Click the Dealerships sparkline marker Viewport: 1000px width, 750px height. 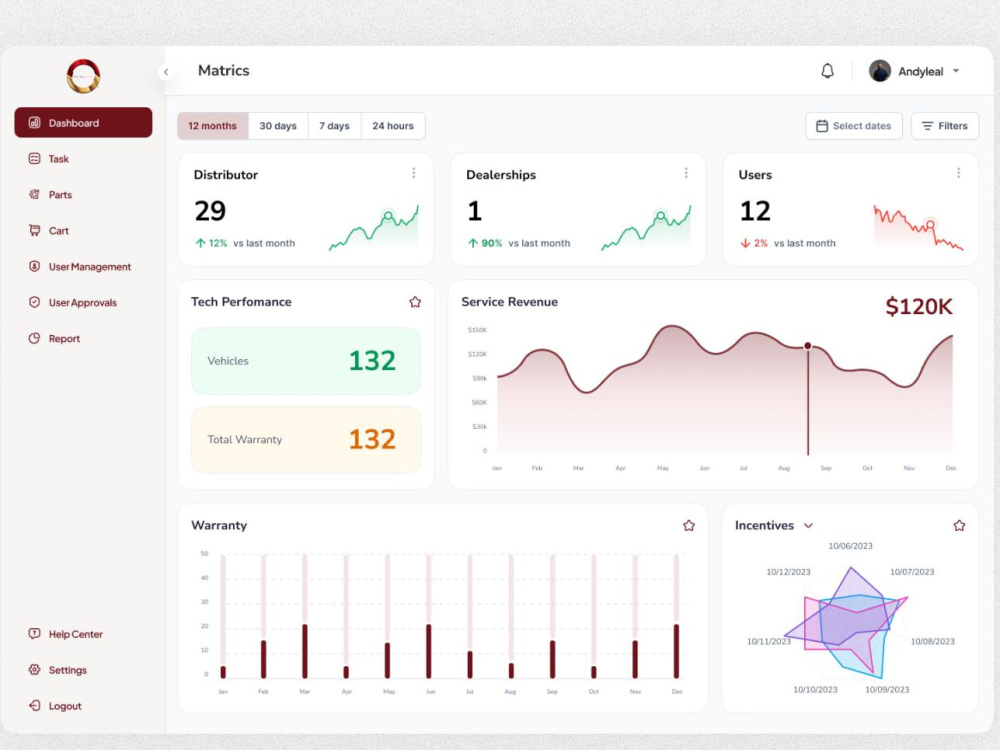661,216
